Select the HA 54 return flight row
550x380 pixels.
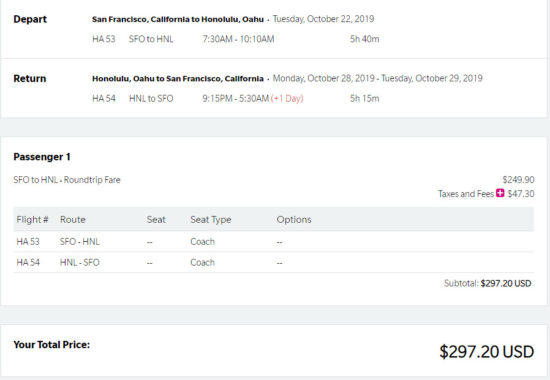(x=235, y=98)
